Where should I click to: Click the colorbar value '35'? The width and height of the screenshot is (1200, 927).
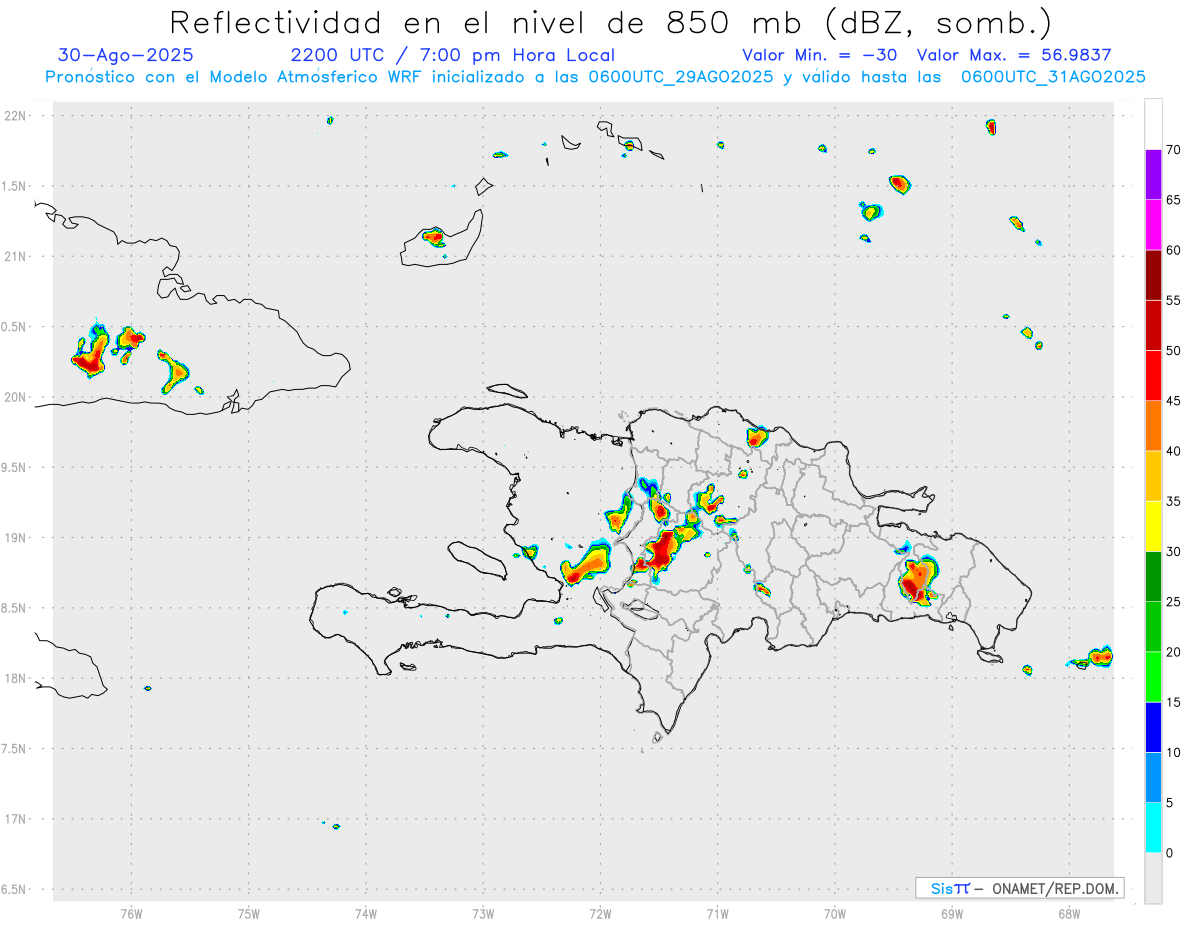[x=1174, y=501]
